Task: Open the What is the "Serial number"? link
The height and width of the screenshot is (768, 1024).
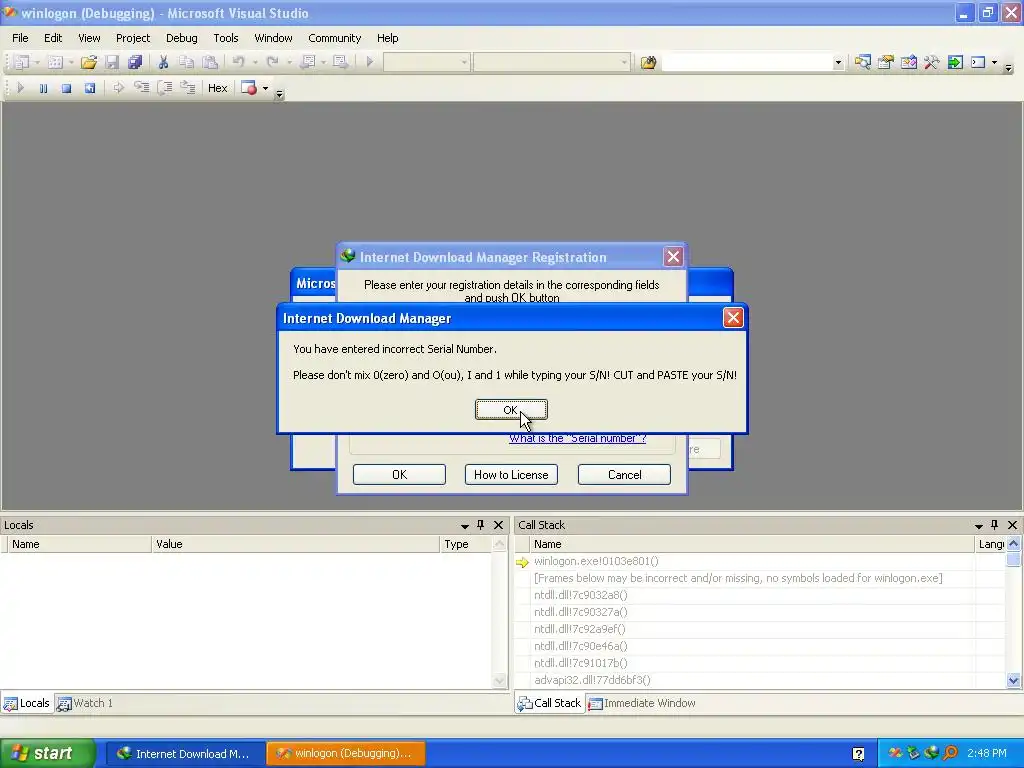Action: [x=577, y=438]
